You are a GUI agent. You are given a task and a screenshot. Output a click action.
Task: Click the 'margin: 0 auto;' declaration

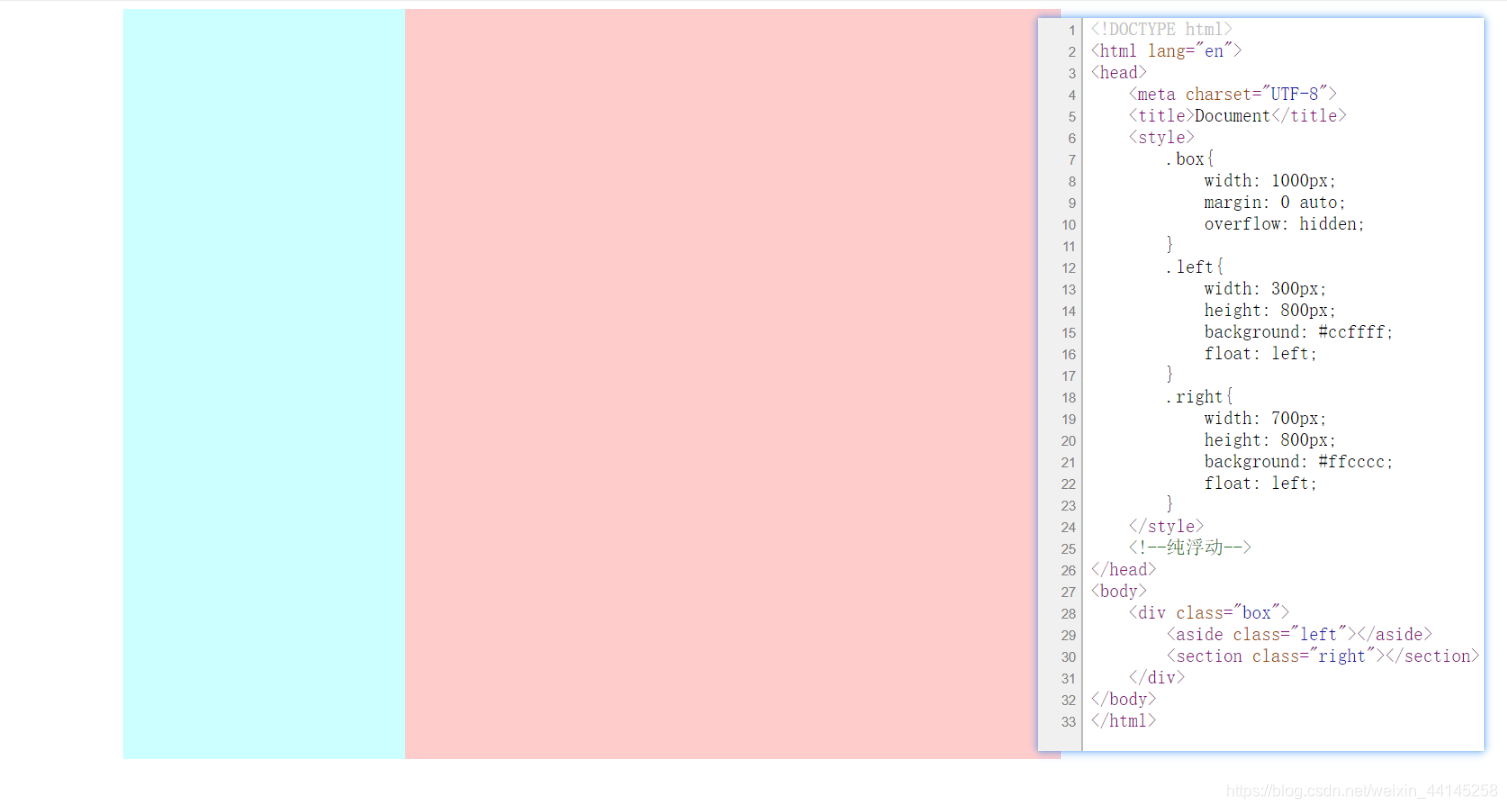[1275, 202]
